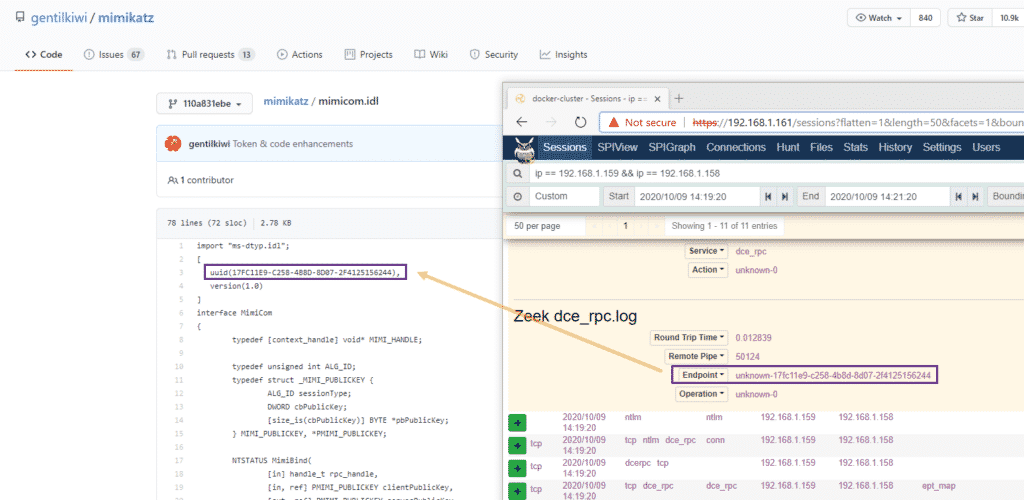Click the clock icon beside Custom
The width and height of the screenshot is (1024, 500).
518,196
